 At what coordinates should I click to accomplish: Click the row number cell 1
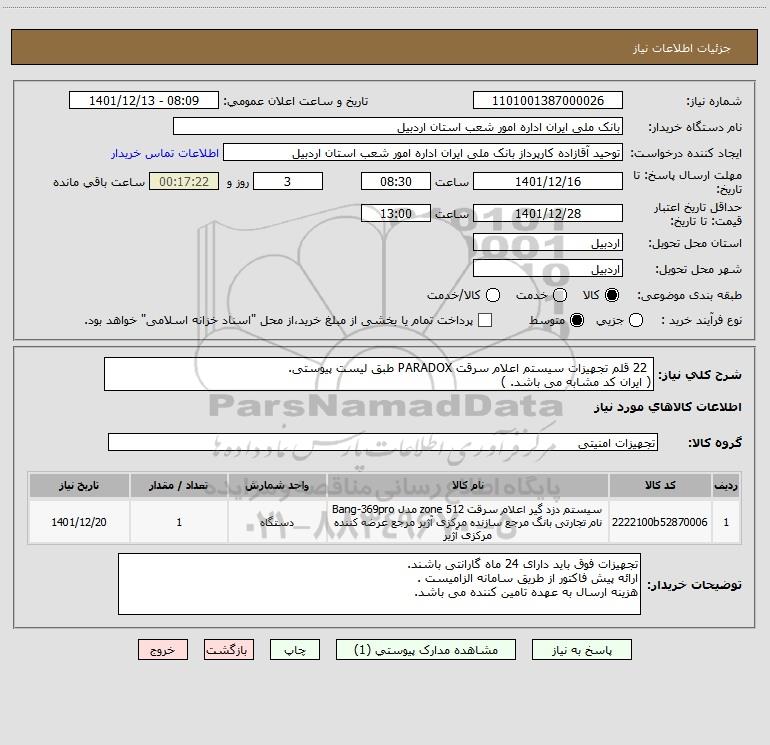click(x=726, y=522)
